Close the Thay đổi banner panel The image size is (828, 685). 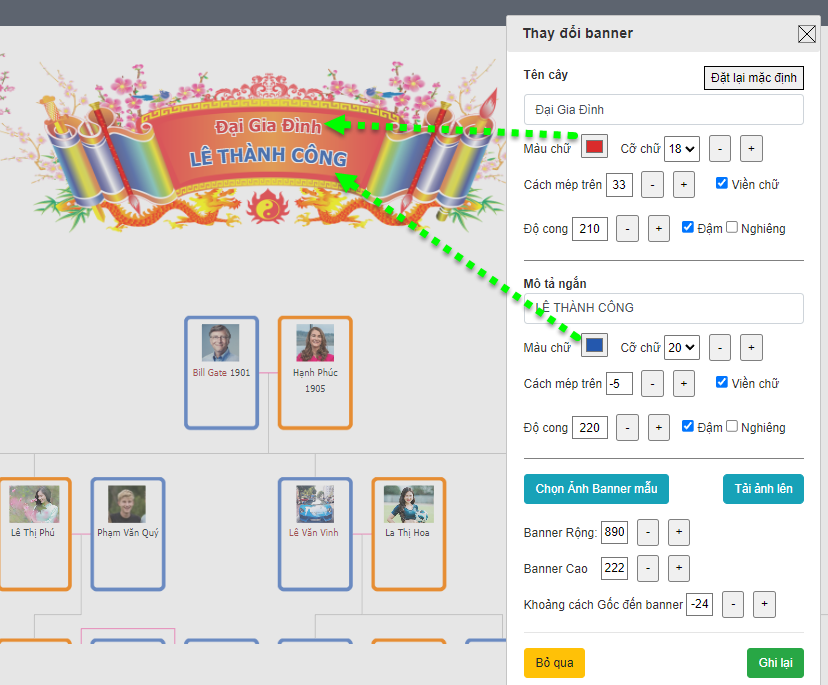pos(806,34)
